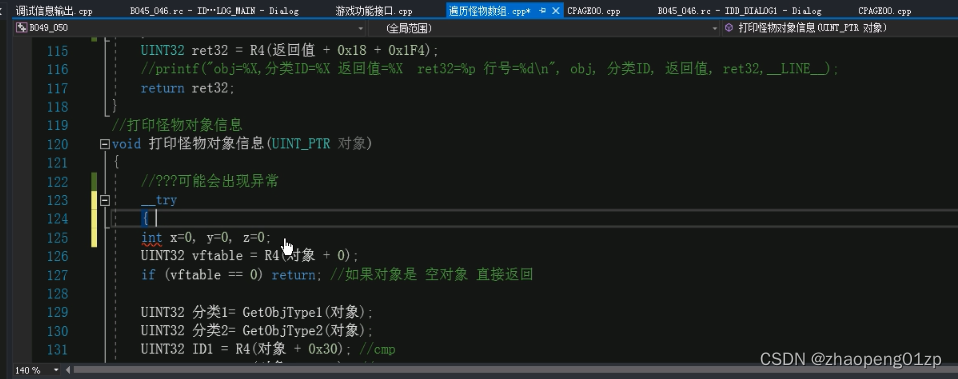Image resolution: width=958 pixels, height=379 pixels.
Task: Close the 遍历怪物数组.cpp tab
Action: click(x=556, y=11)
